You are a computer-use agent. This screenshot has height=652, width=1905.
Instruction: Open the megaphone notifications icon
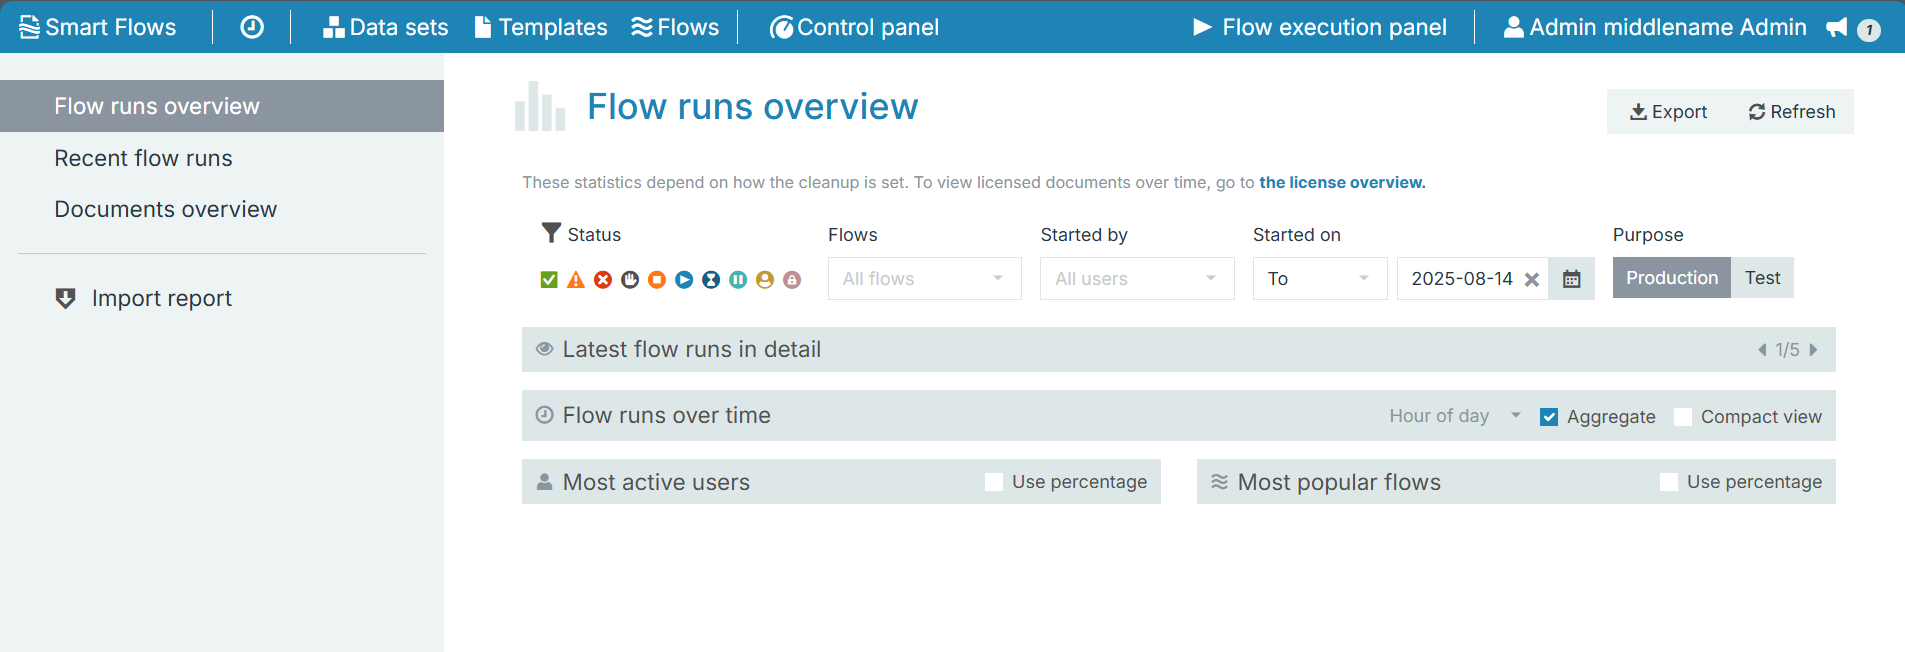click(x=1837, y=28)
